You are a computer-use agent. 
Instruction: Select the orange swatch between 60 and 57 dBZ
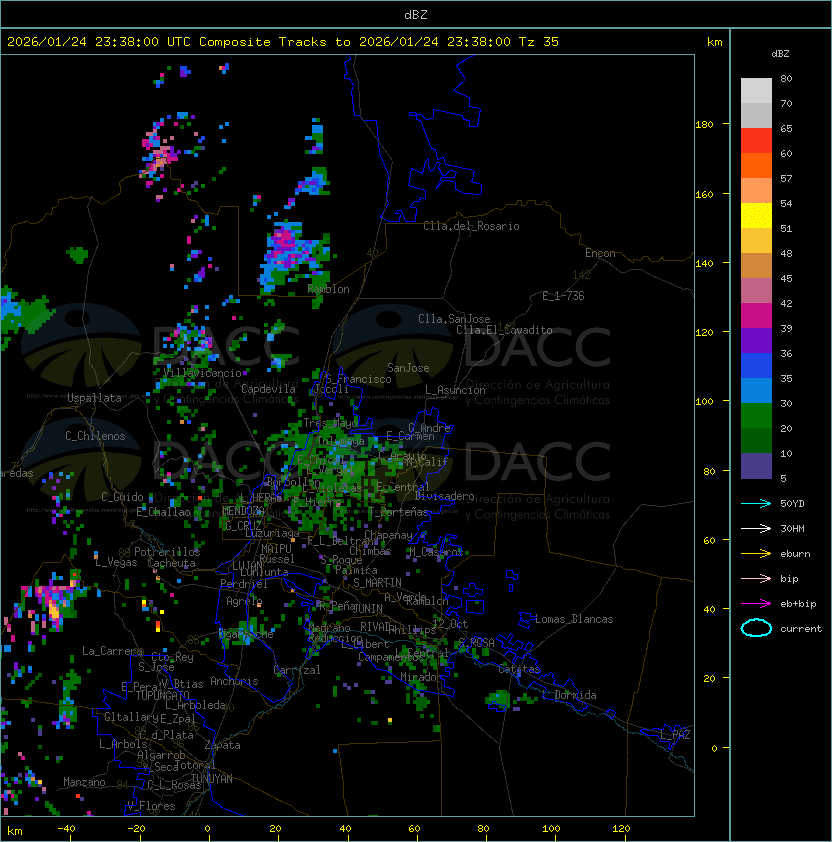pyautogui.click(x=756, y=166)
